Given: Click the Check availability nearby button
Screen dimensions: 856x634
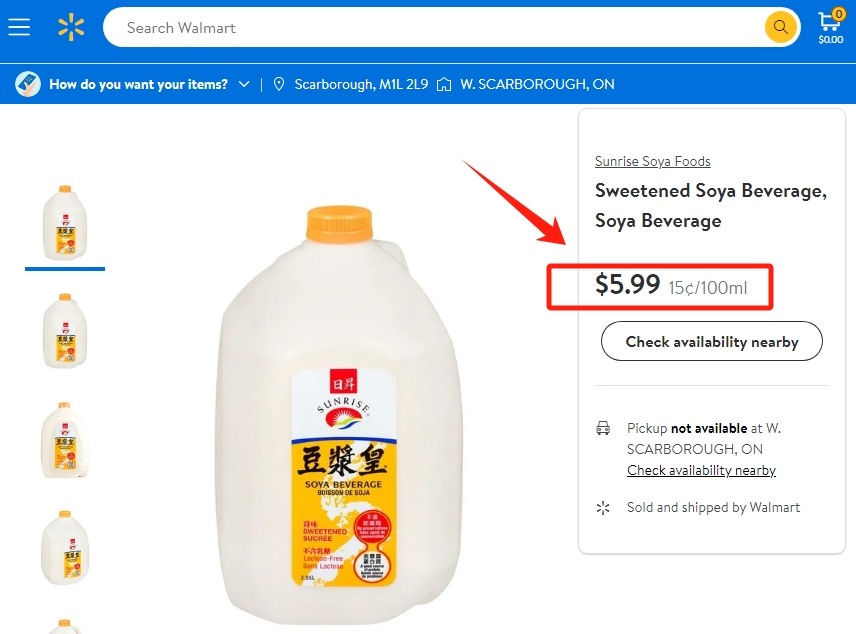Looking at the screenshot, I should click(x=711, y=341).
